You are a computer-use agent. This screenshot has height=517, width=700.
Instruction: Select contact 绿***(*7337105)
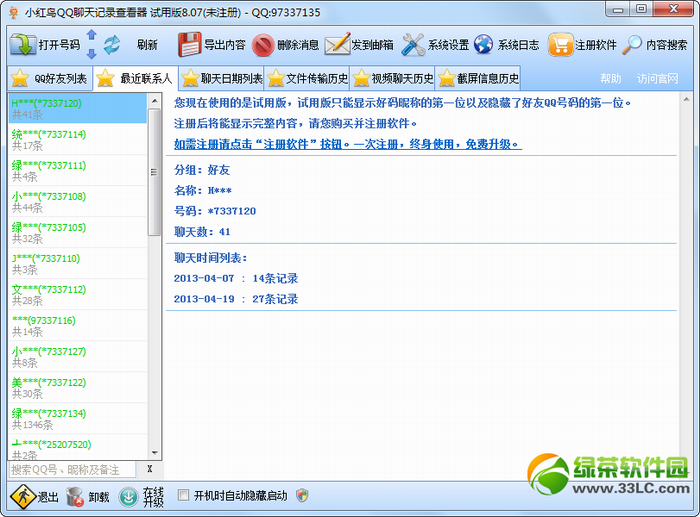tap(78, 233)
